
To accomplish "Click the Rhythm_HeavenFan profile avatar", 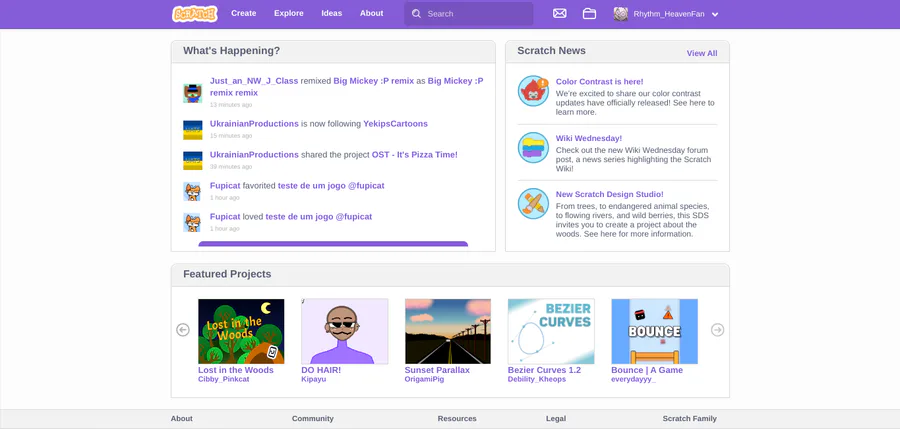I will pyautogui.click(x=620, y=14).
